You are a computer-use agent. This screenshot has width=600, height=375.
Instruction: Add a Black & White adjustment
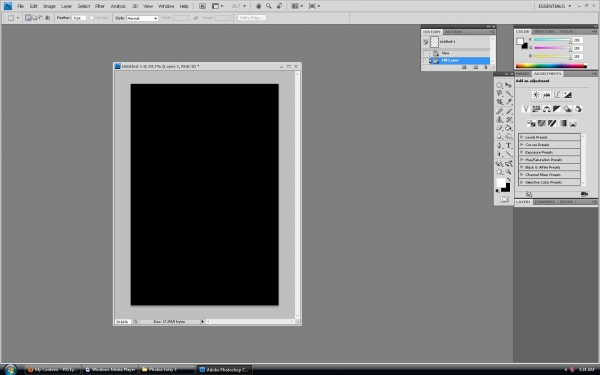(x=557, y=109)
